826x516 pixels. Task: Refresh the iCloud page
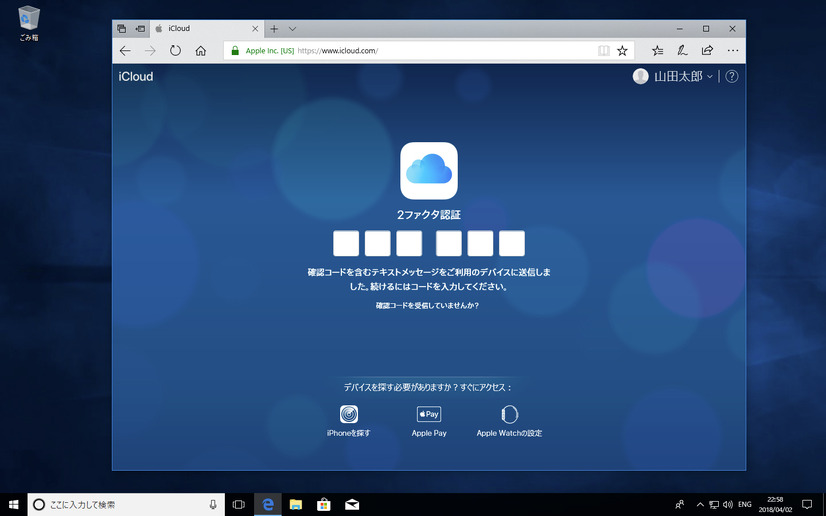coord(175,51)
